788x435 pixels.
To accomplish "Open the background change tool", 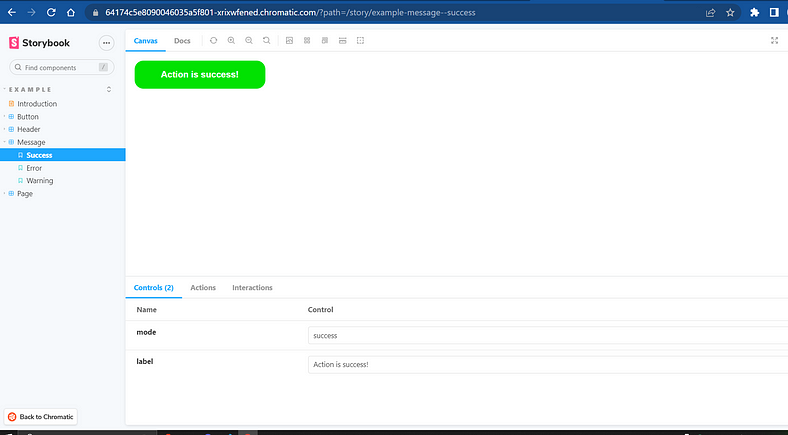I will 289,41.
